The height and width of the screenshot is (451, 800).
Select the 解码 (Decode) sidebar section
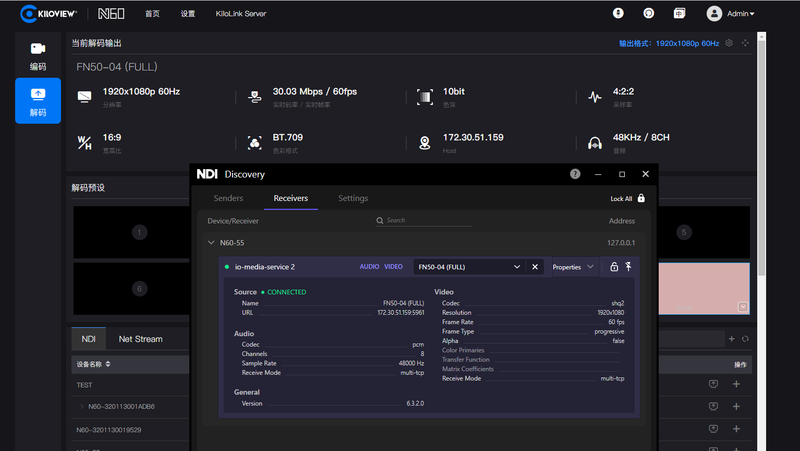click(38, 101)
